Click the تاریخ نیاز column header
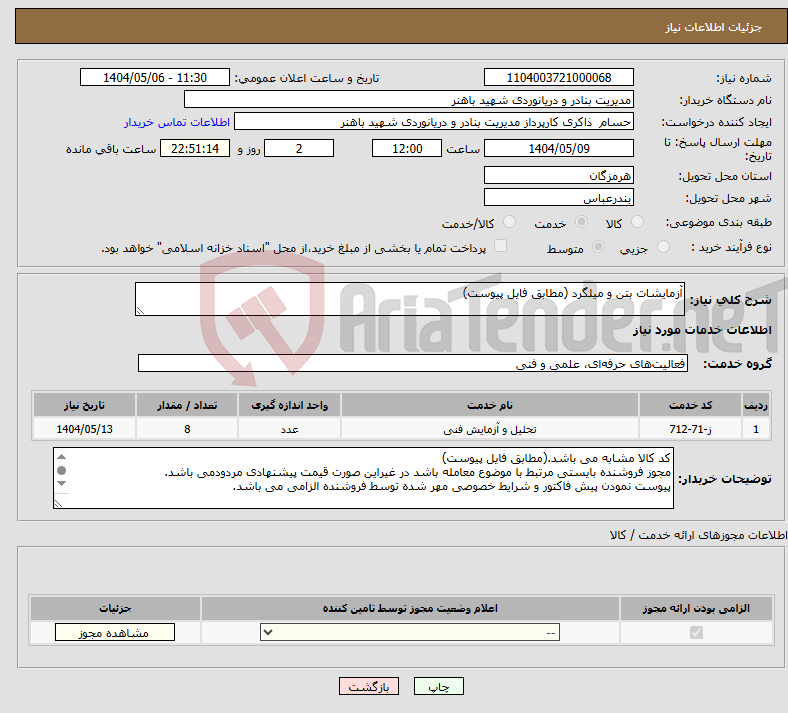This screenshot has height=713, width=788. (x=84, y=405)
